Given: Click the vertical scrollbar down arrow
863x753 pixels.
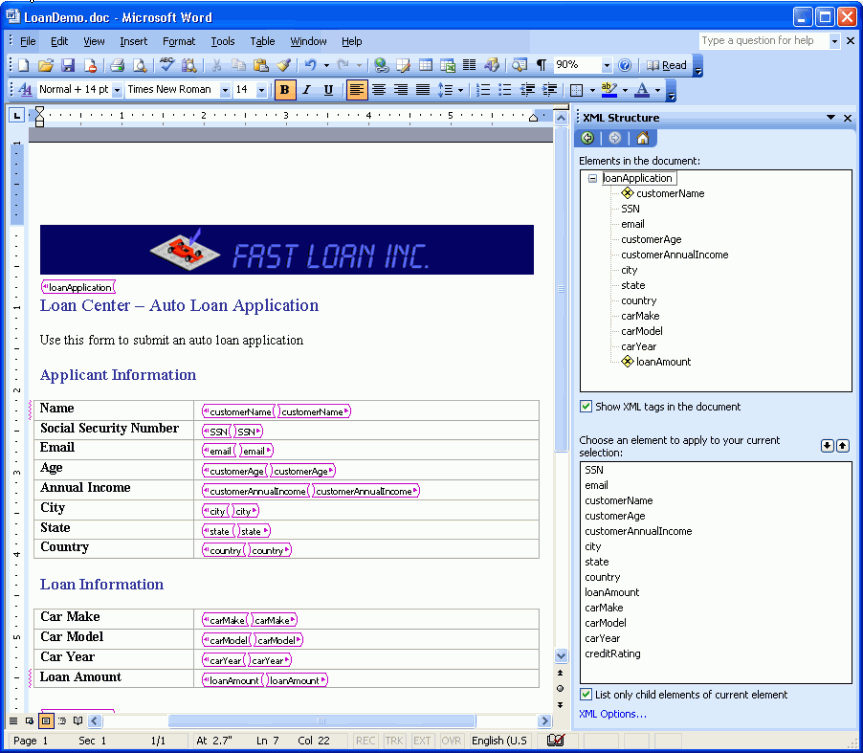Looking at the screenshot, I should coord(561,656).
